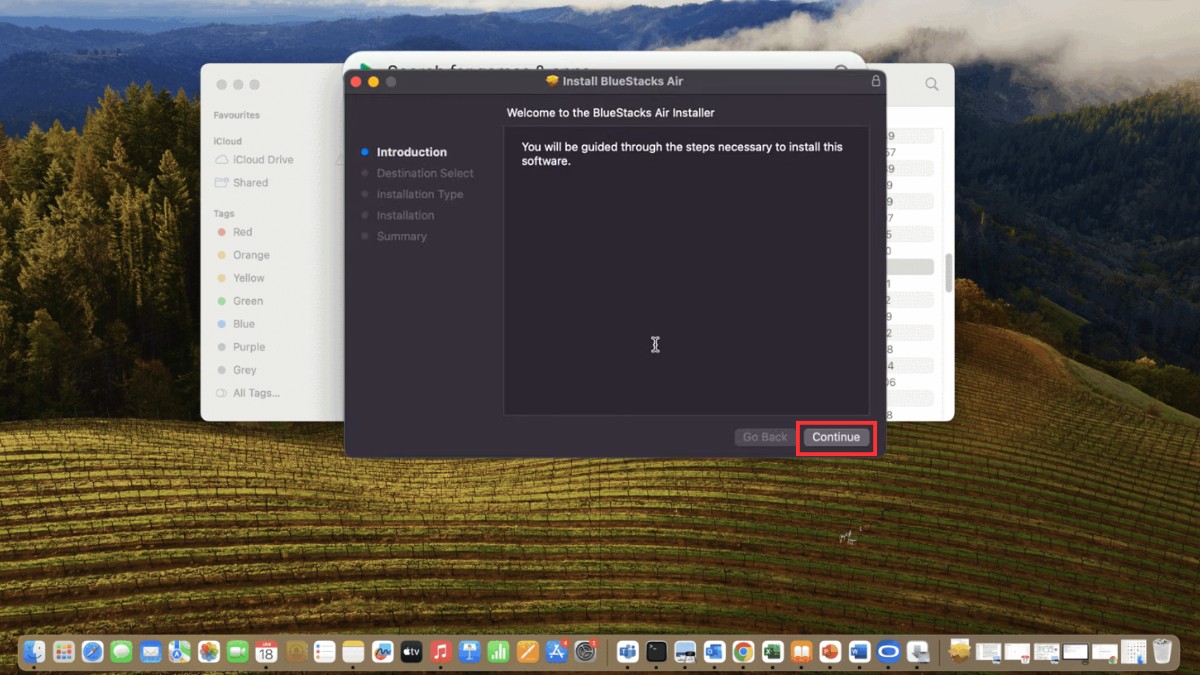
Task: Open Messages from the Dock
Action: 122,652
